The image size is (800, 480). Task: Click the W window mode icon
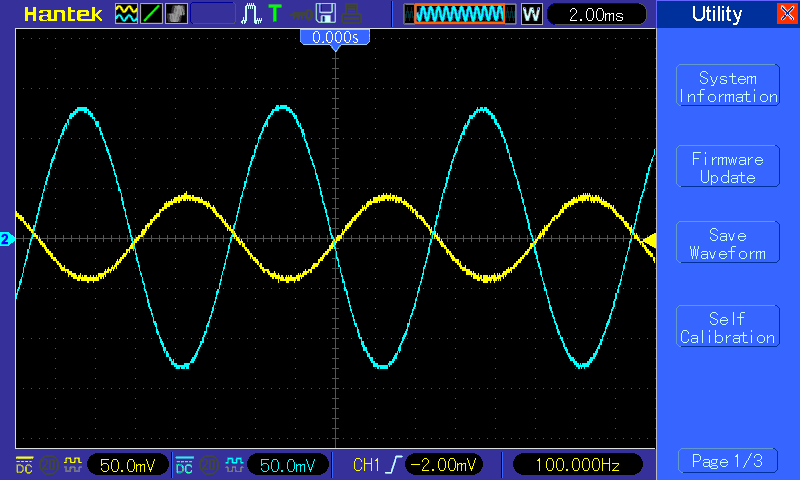tap(531, 14)
